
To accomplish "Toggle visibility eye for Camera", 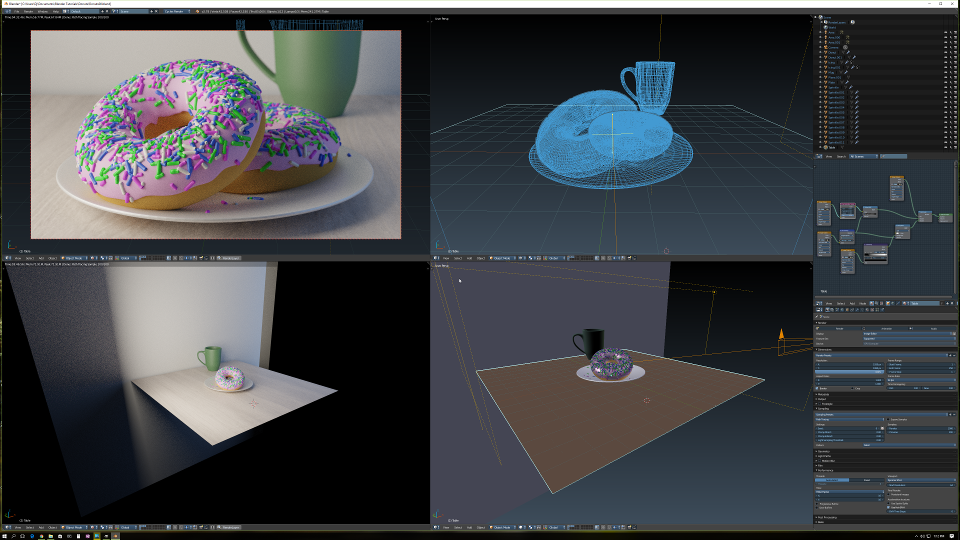I will tap(945, 47).
